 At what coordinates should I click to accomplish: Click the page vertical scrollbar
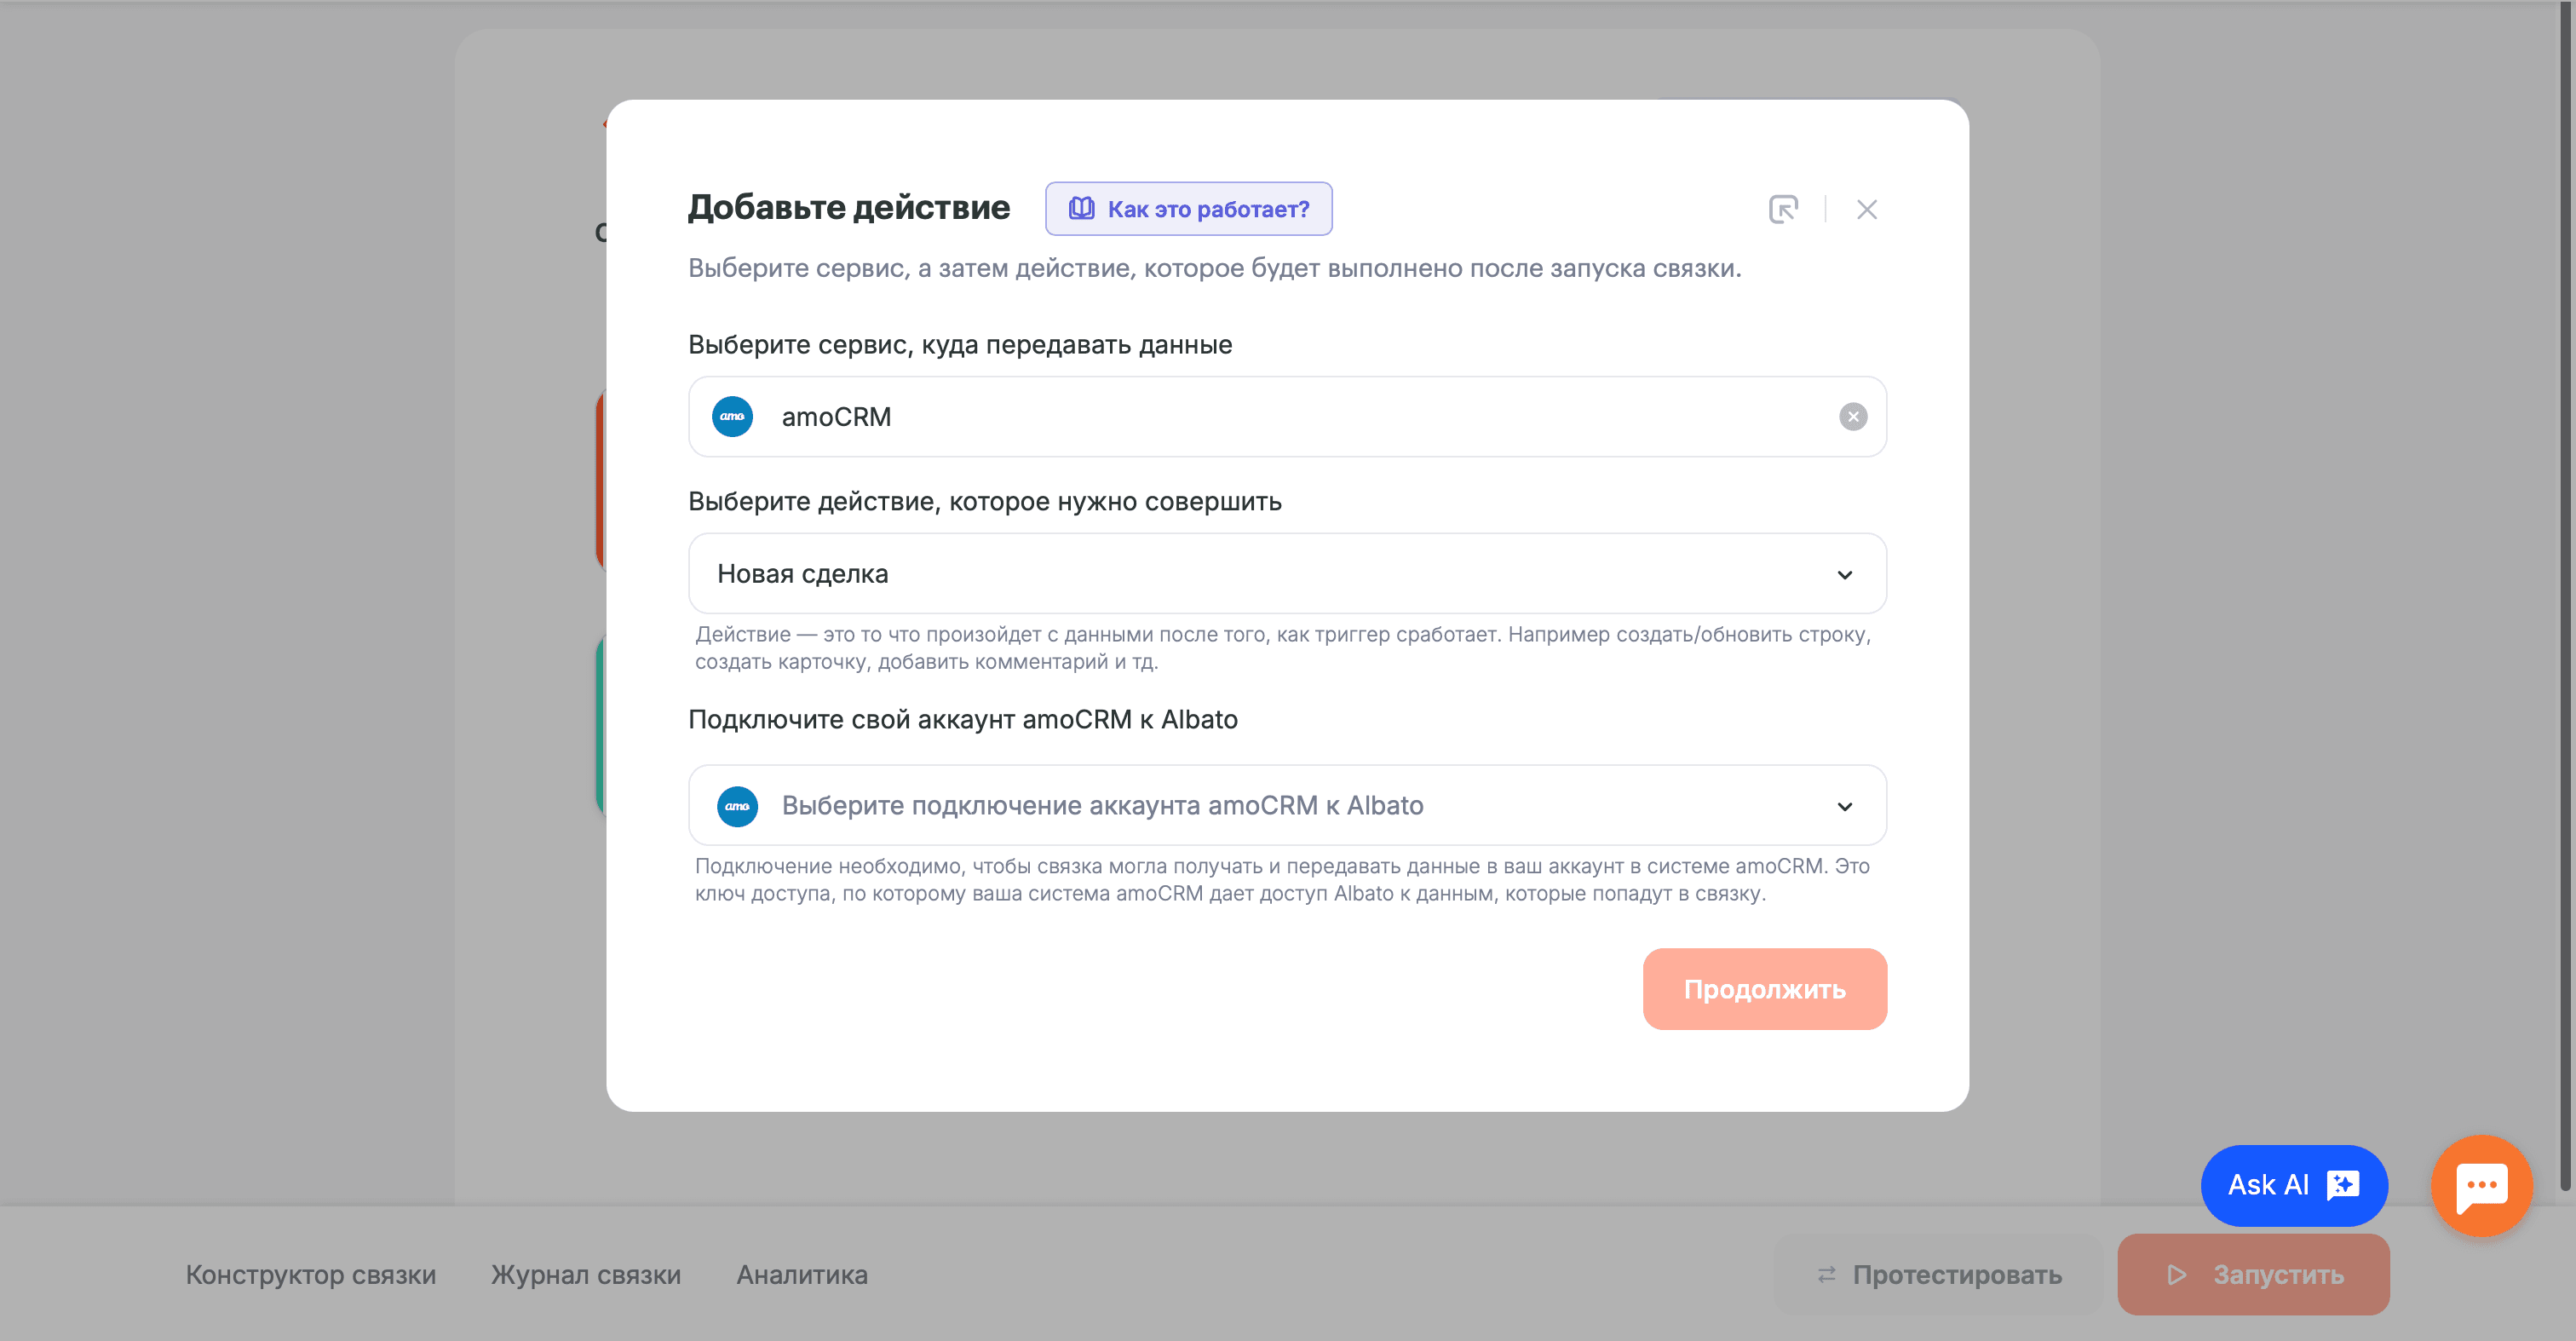[x=2565, y=600]
